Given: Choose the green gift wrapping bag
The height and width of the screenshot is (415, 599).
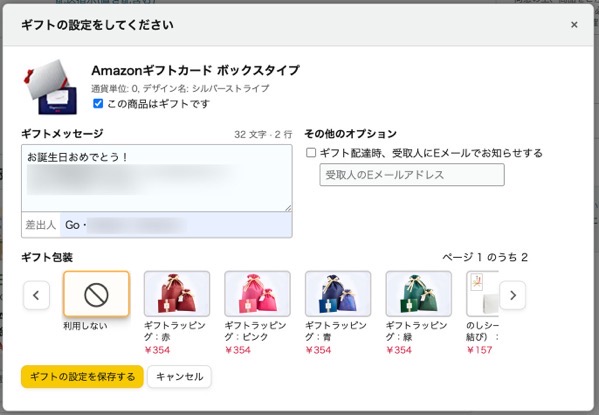Looking at the screenshot, I should pyautogui.click(x=419, y=294).
